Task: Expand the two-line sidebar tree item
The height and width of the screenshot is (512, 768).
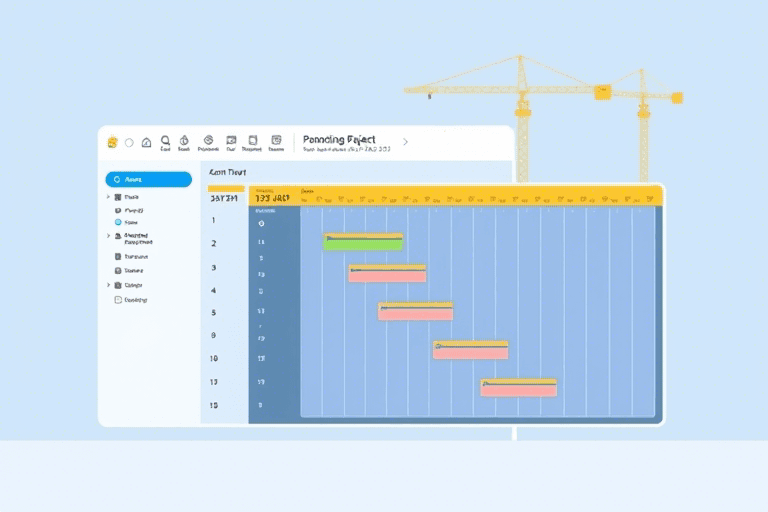Action: [x=108, y=237]
